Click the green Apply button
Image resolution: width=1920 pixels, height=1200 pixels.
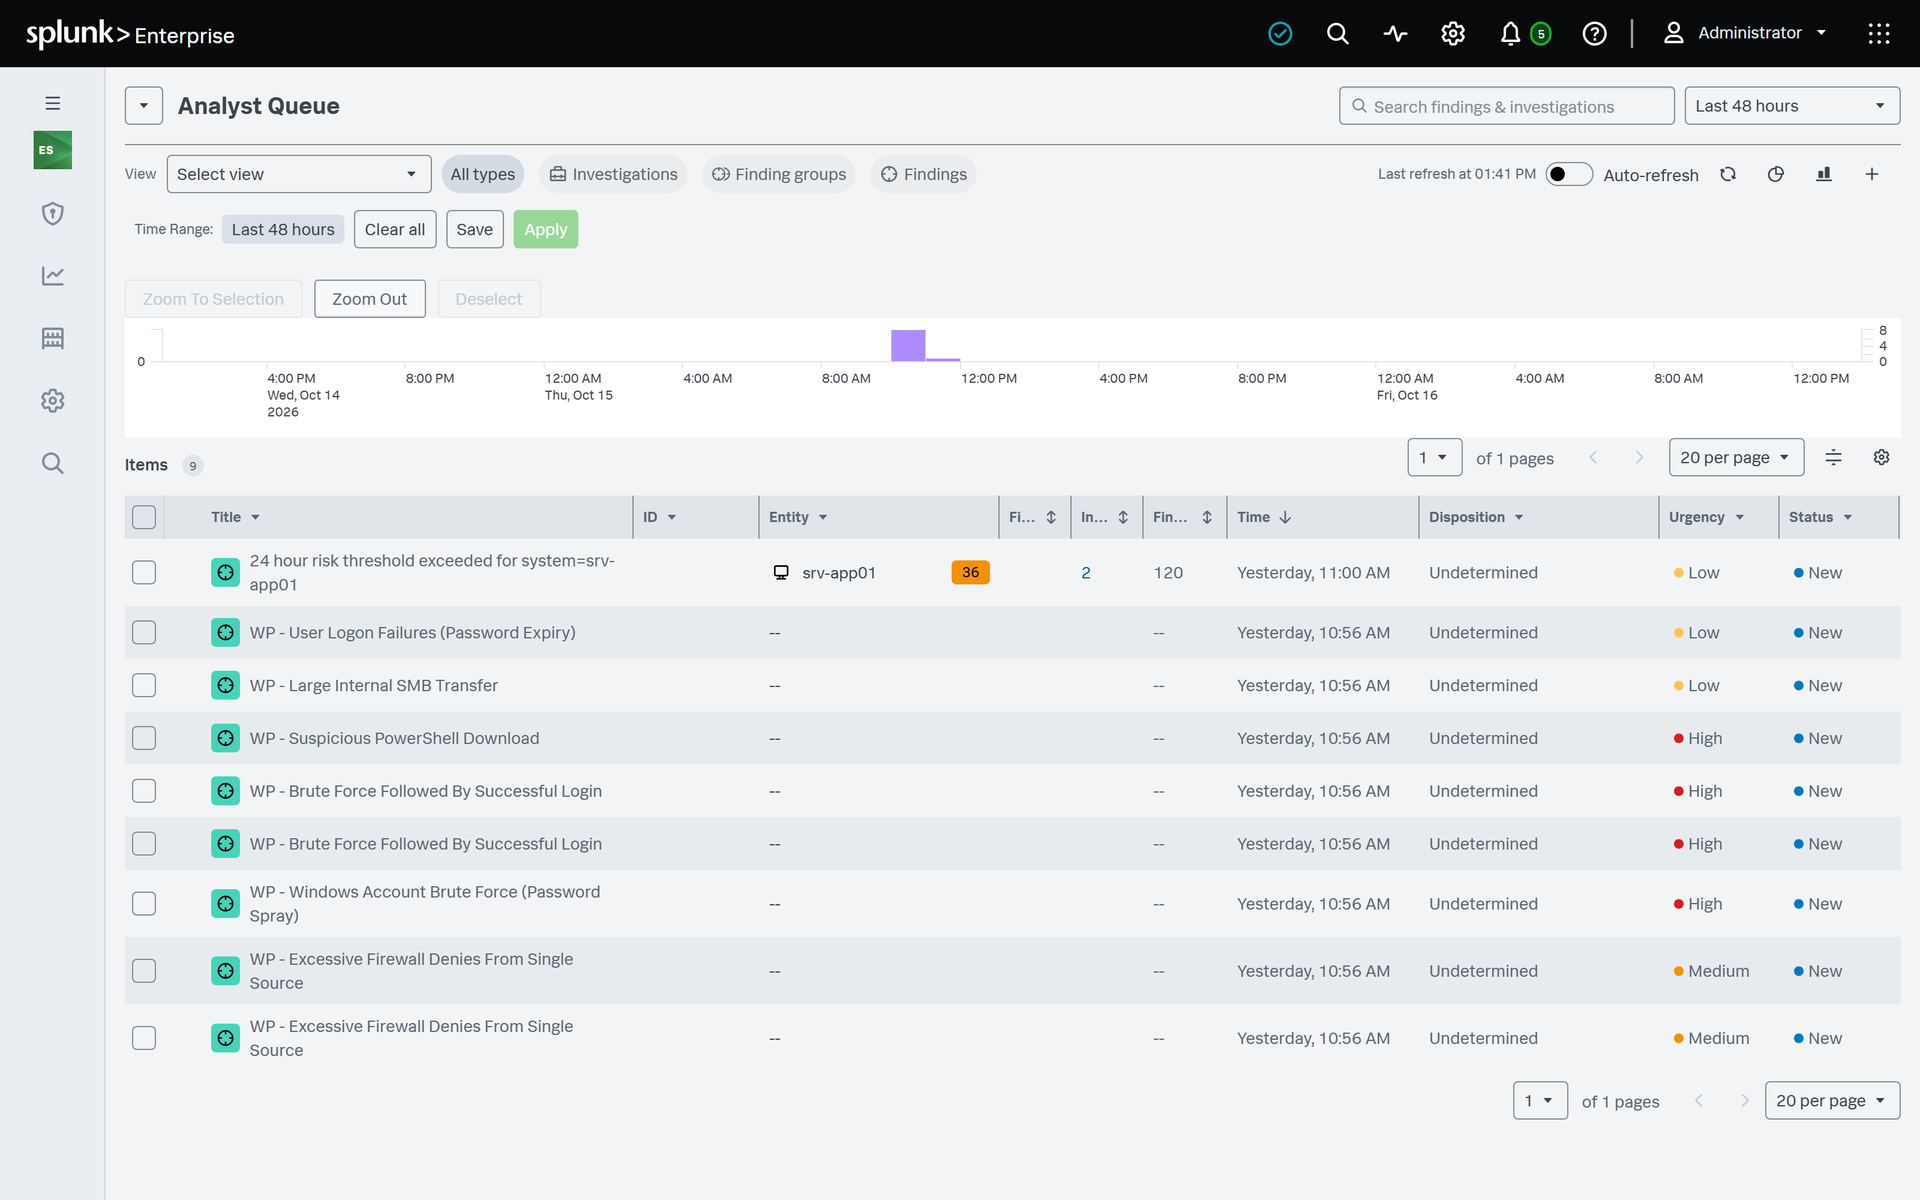pos(546,229)
